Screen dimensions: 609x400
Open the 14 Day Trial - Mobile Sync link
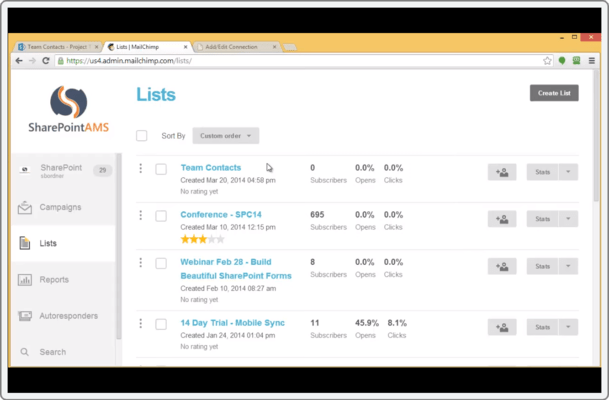point(233,323)
